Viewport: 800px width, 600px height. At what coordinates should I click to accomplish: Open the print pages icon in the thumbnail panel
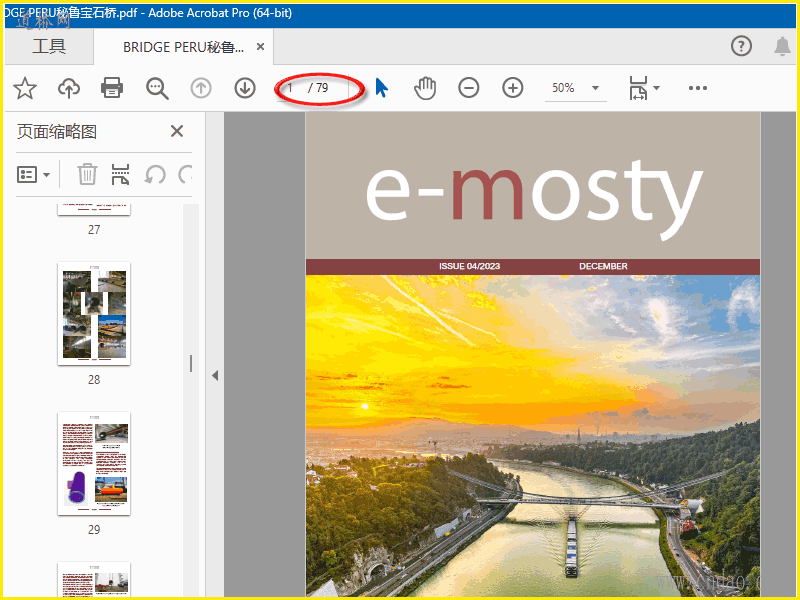point(120,174)
